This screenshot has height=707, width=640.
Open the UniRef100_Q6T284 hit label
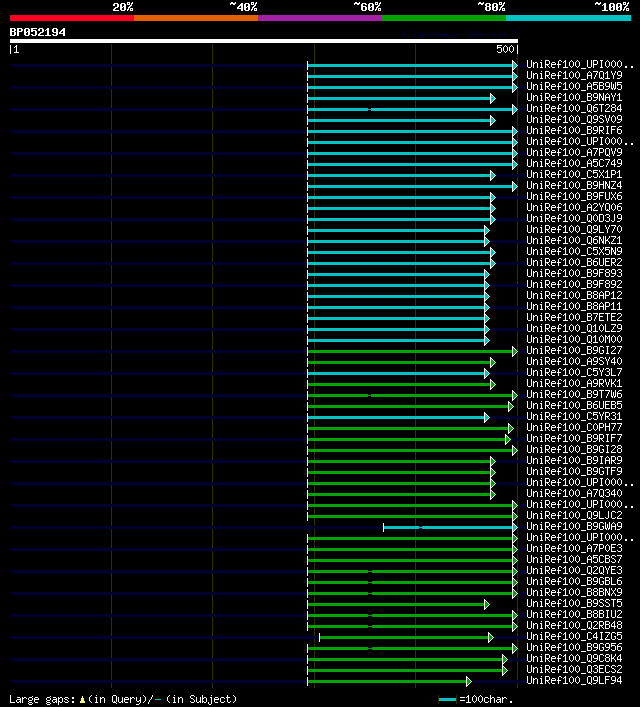(574, 108)
